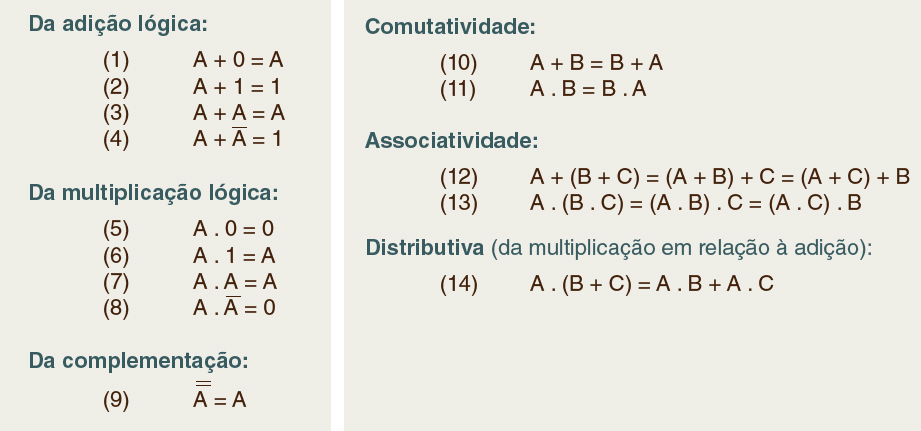Select the equation A . B = B . A
This screenshot has height=431, width=921.
(x=588, y=89)
